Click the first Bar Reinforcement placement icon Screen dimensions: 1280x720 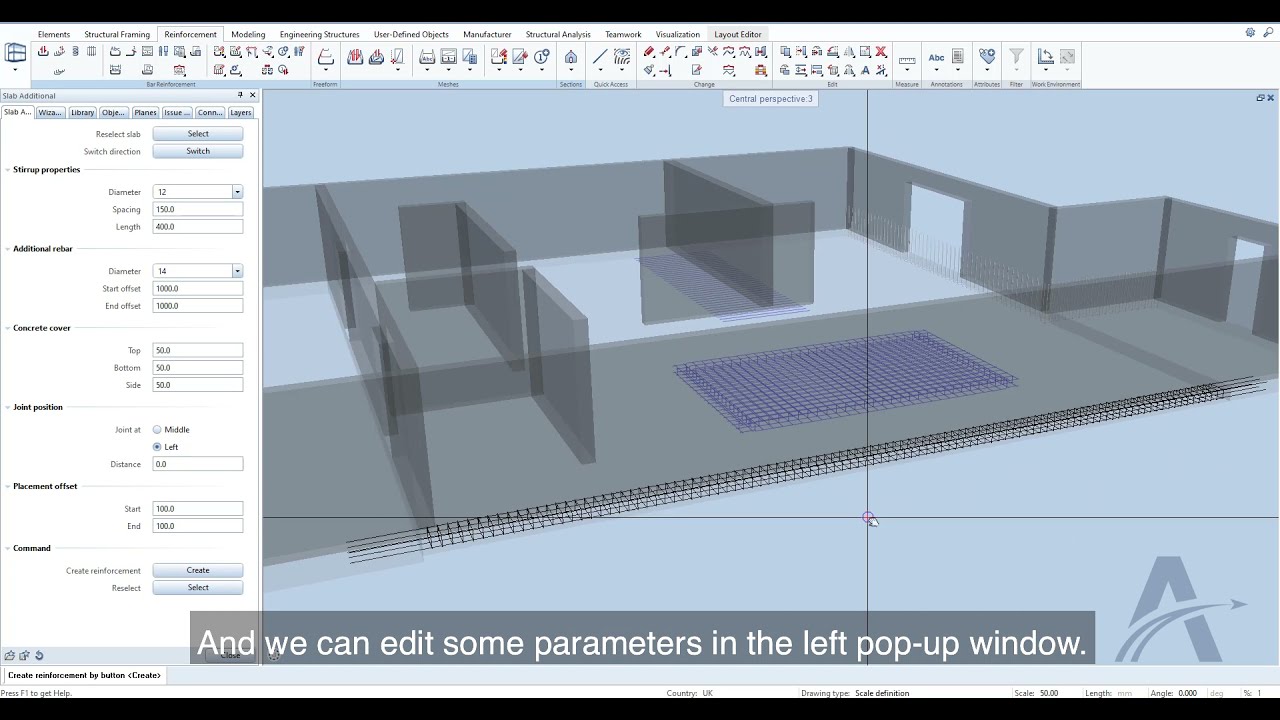(x=43, y=52)
